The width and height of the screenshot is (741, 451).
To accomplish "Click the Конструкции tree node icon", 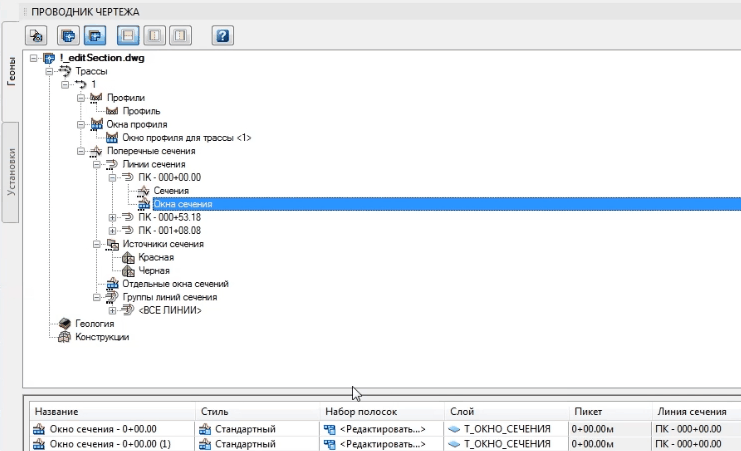I will click(x=65, y=337).
